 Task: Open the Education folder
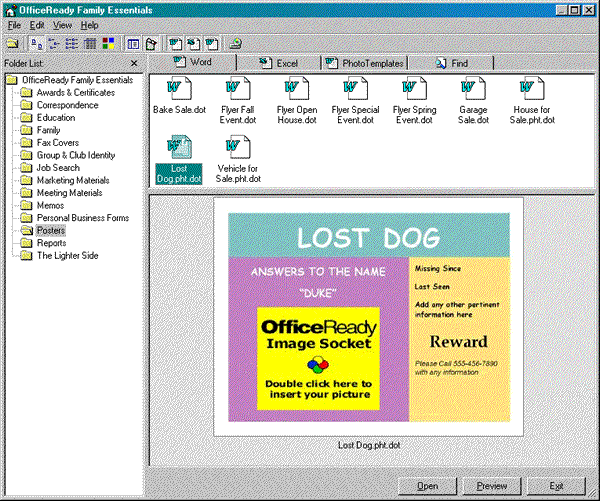pos(48,117)
